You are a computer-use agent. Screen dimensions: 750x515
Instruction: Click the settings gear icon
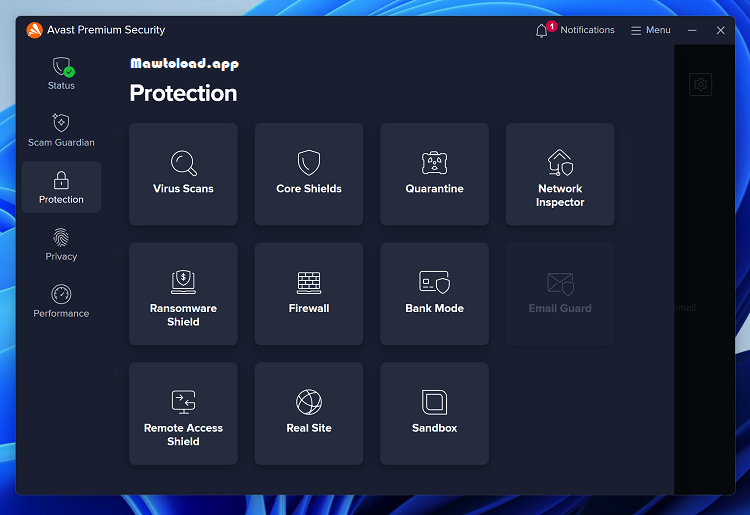pyautogui.click(x=700, y=85)
